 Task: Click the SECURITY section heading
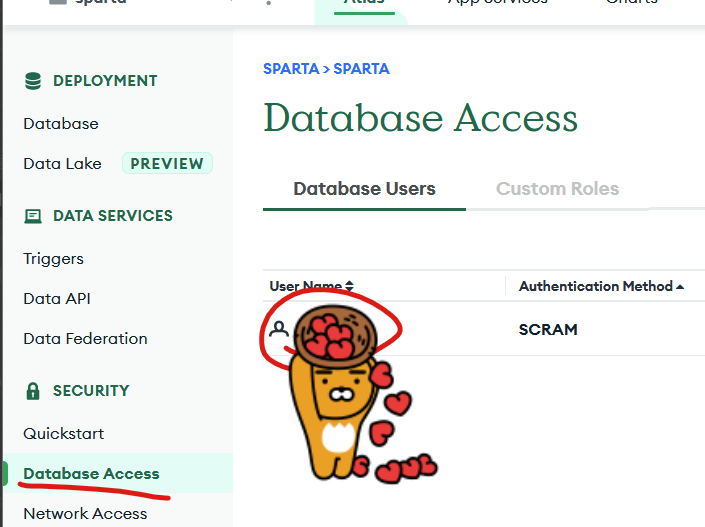[91, 391]
